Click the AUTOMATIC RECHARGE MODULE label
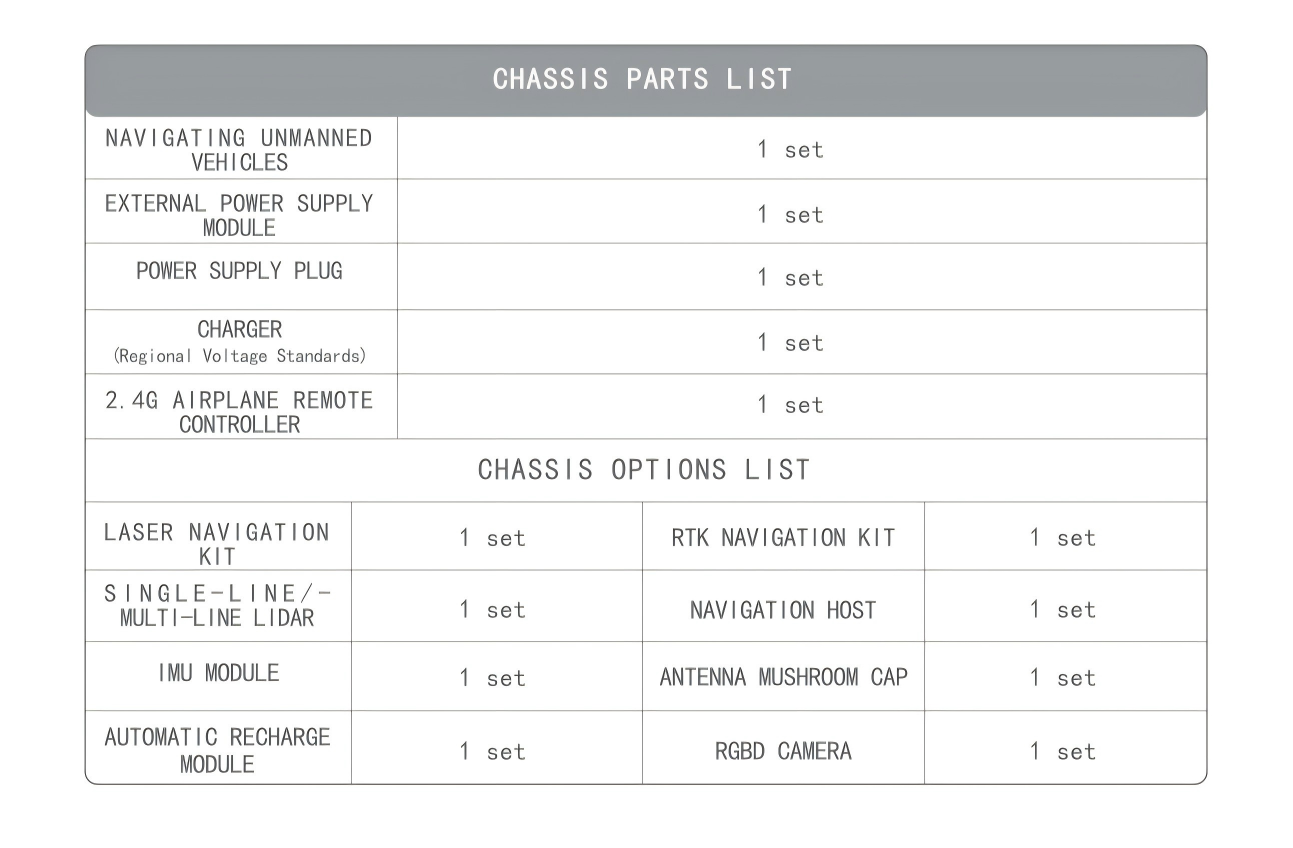The image size is (1293, 848). click(217, 749)
